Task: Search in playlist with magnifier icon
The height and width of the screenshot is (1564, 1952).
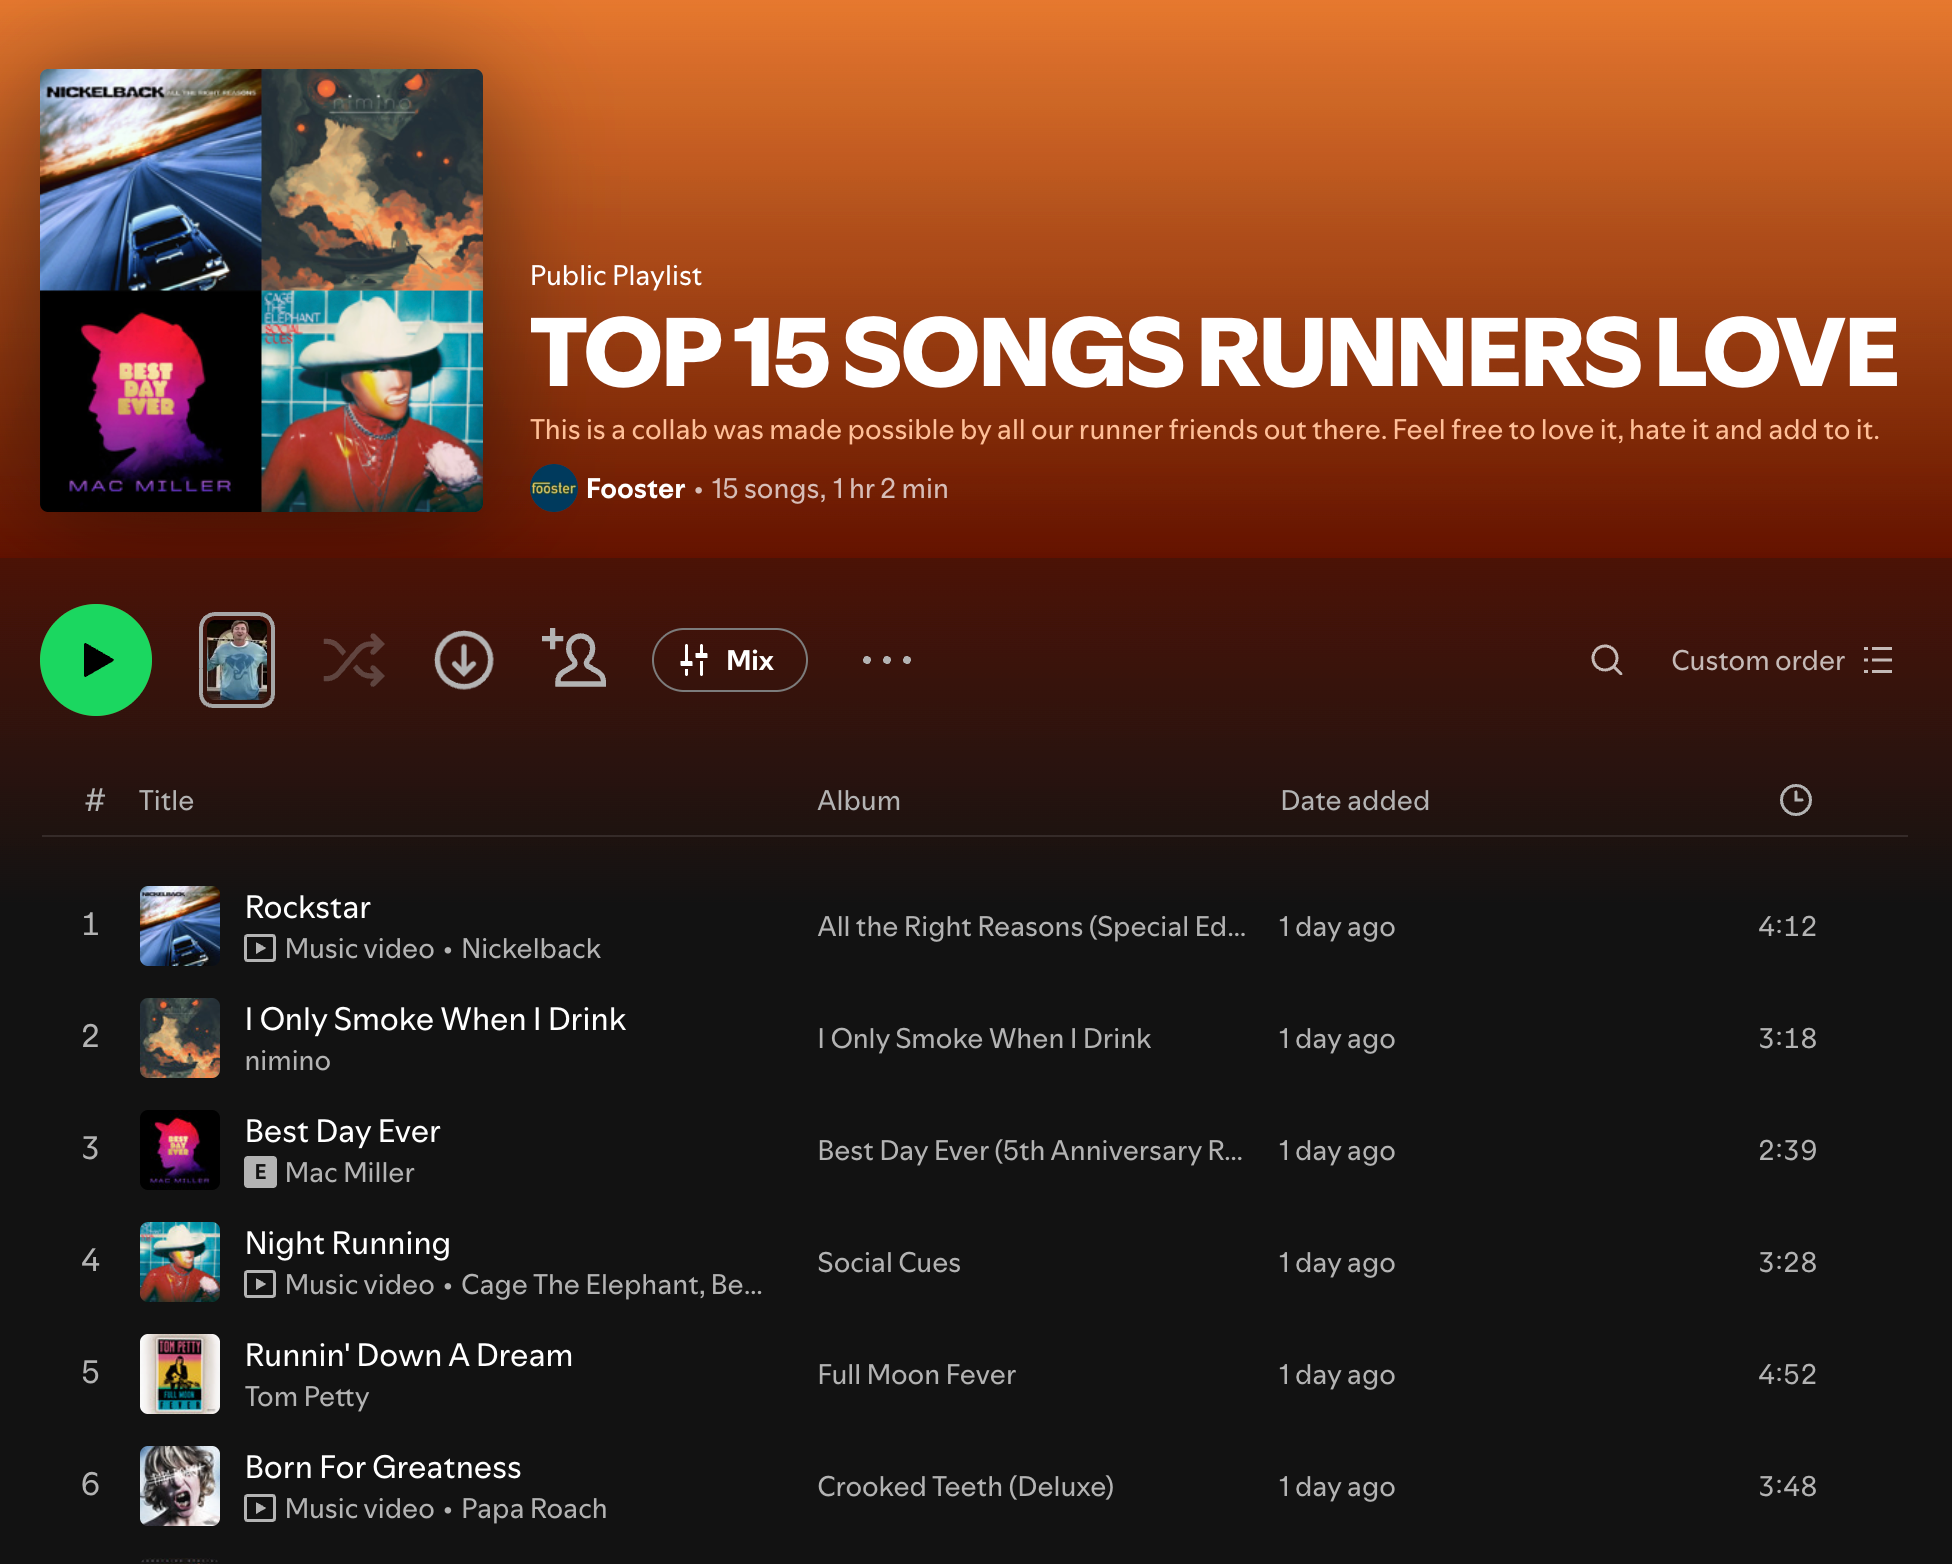Action: (1606, 660)
